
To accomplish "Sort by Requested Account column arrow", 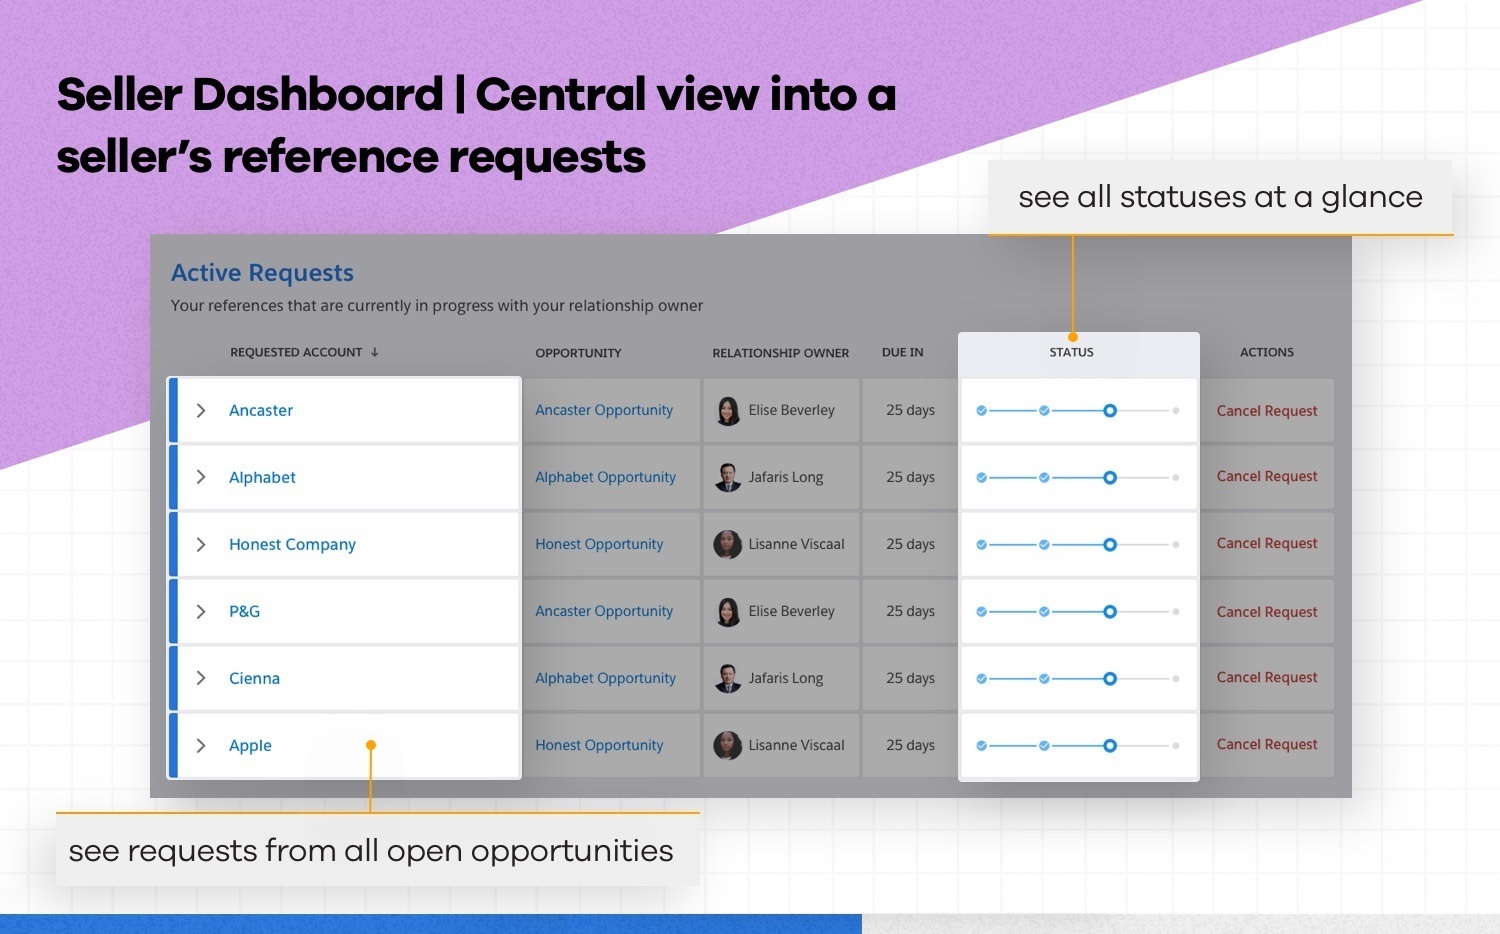I will tap(375, 352).
